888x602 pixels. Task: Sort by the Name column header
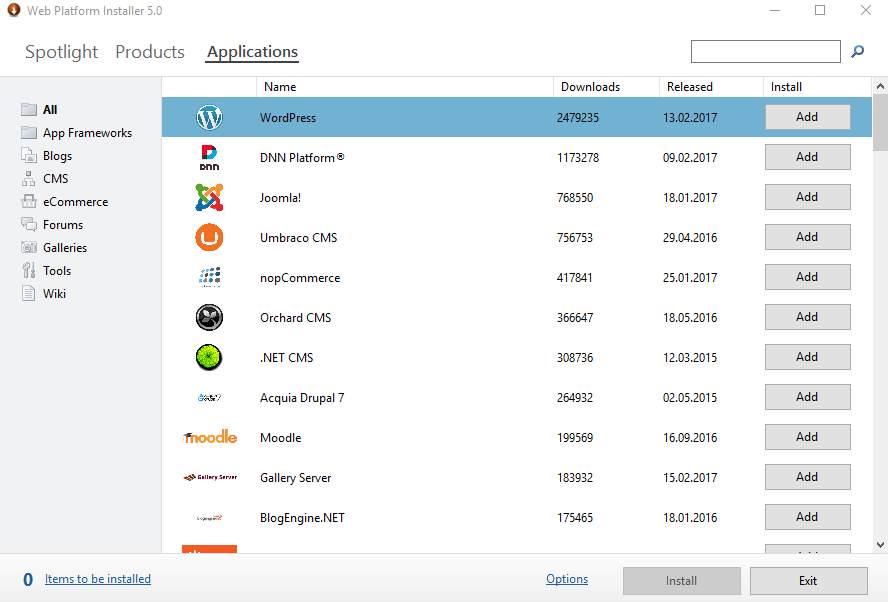(x=404, y=87)
